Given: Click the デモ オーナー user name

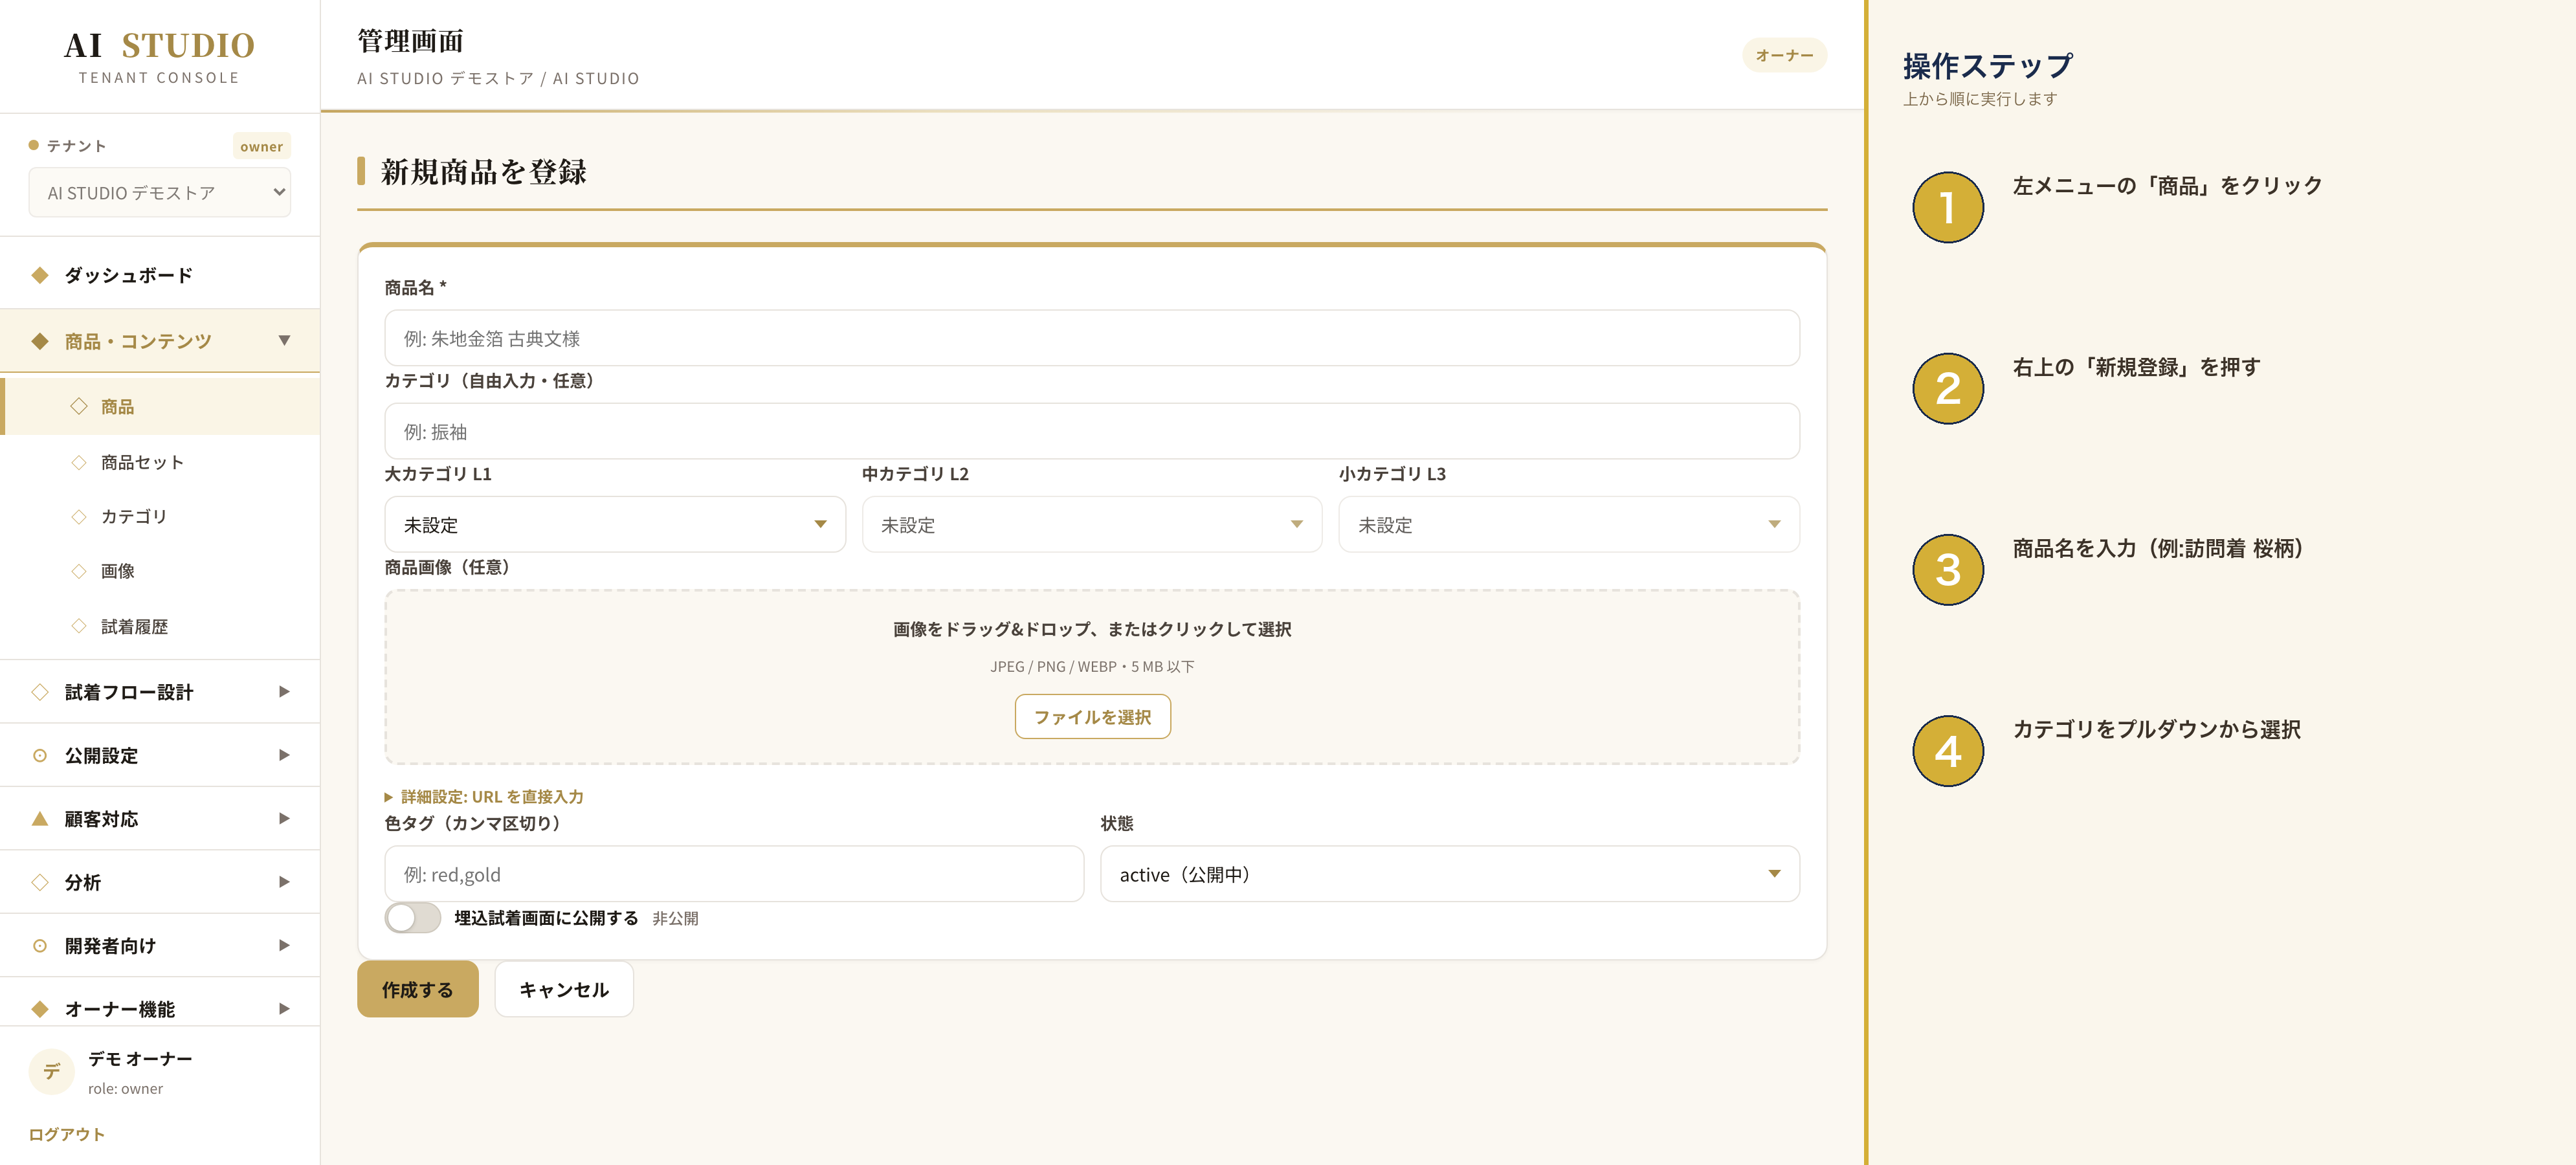Looking at the screenshot, I should click(x=140, y=1058).
